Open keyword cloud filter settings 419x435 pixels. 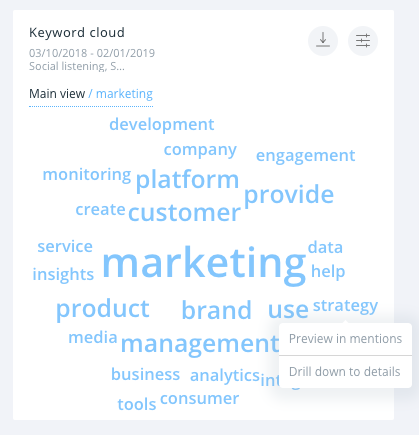point(363,41)
